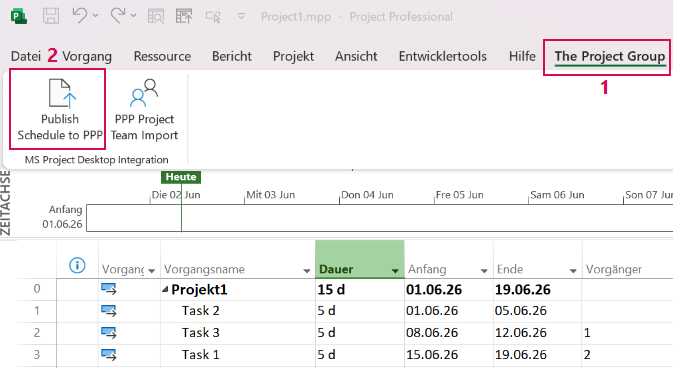Select the Projekt1 task name cell
This screenshot has width=673, height=368.
point(238,289)
